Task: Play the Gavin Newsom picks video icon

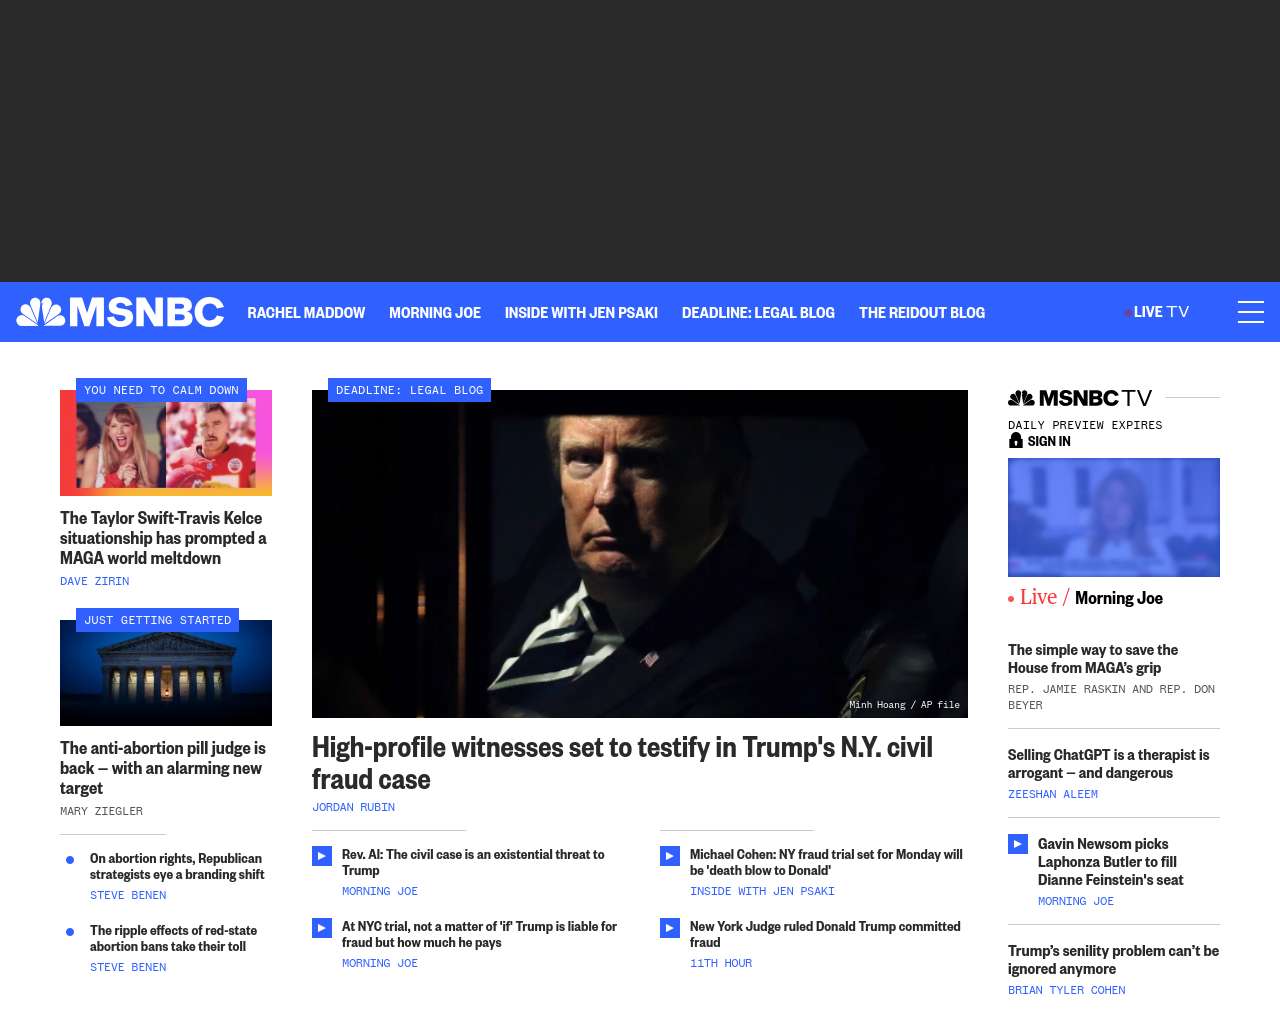Action: tap(1018, 844)
